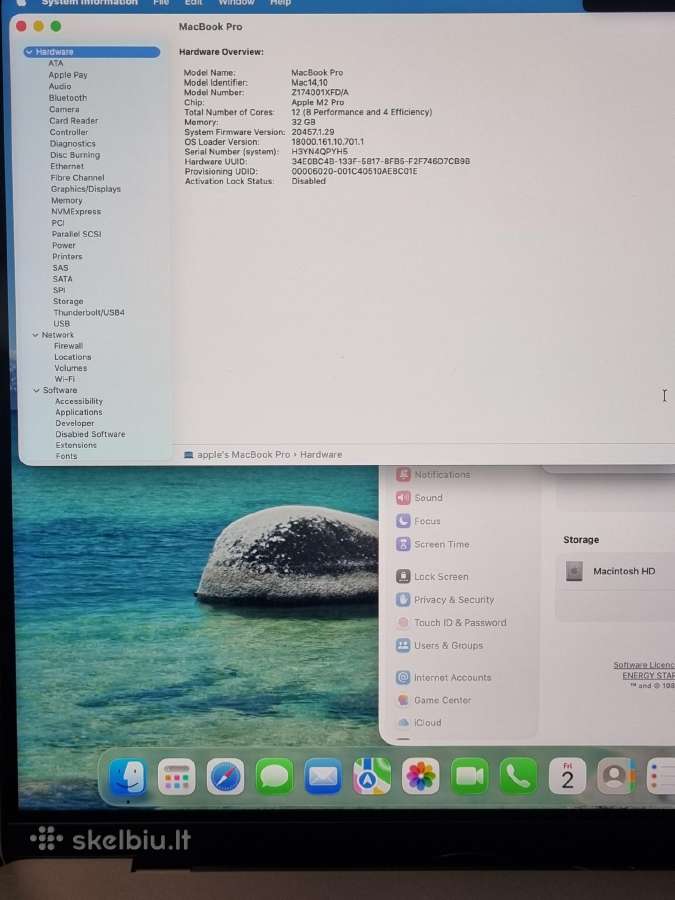The image size is (675, 900).
Task: Click the Apple M2 Pro chip value
Action: click(x=317, y=102)
